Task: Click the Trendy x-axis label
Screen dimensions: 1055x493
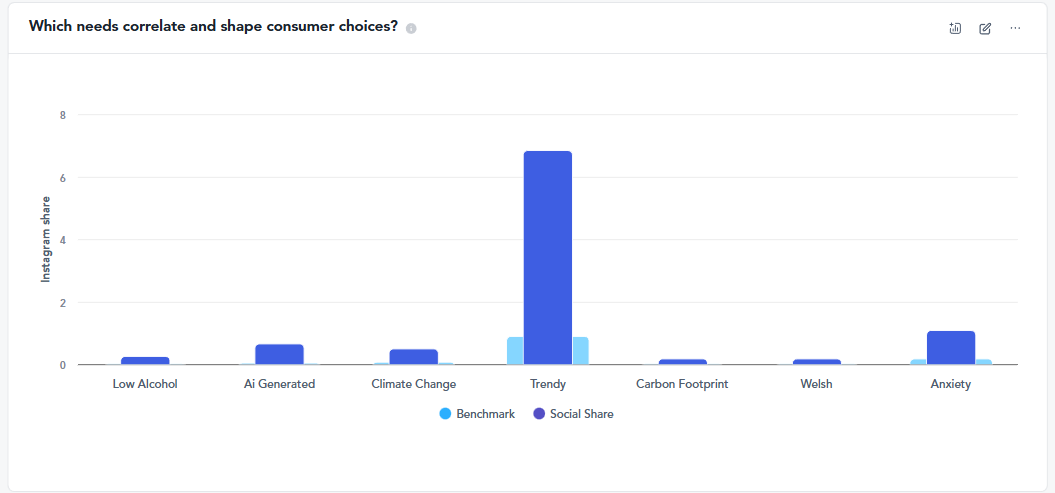Action: (547, 384)
